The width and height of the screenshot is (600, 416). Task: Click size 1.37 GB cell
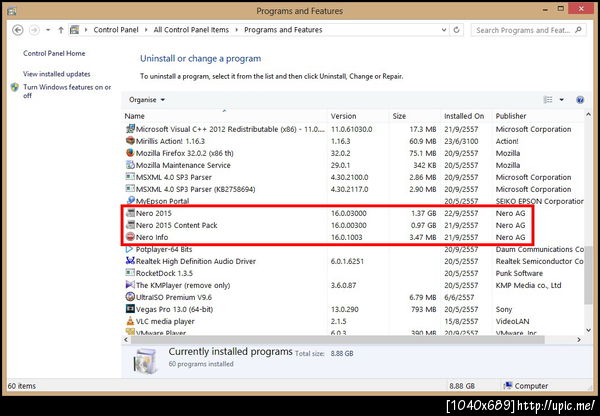pyautogui.click(x=424, y=213)
